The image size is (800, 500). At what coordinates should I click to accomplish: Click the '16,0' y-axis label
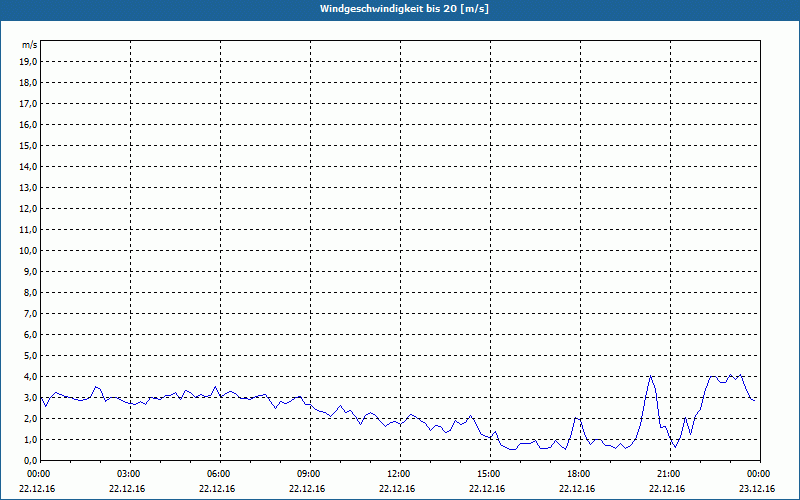click(28, 124)
